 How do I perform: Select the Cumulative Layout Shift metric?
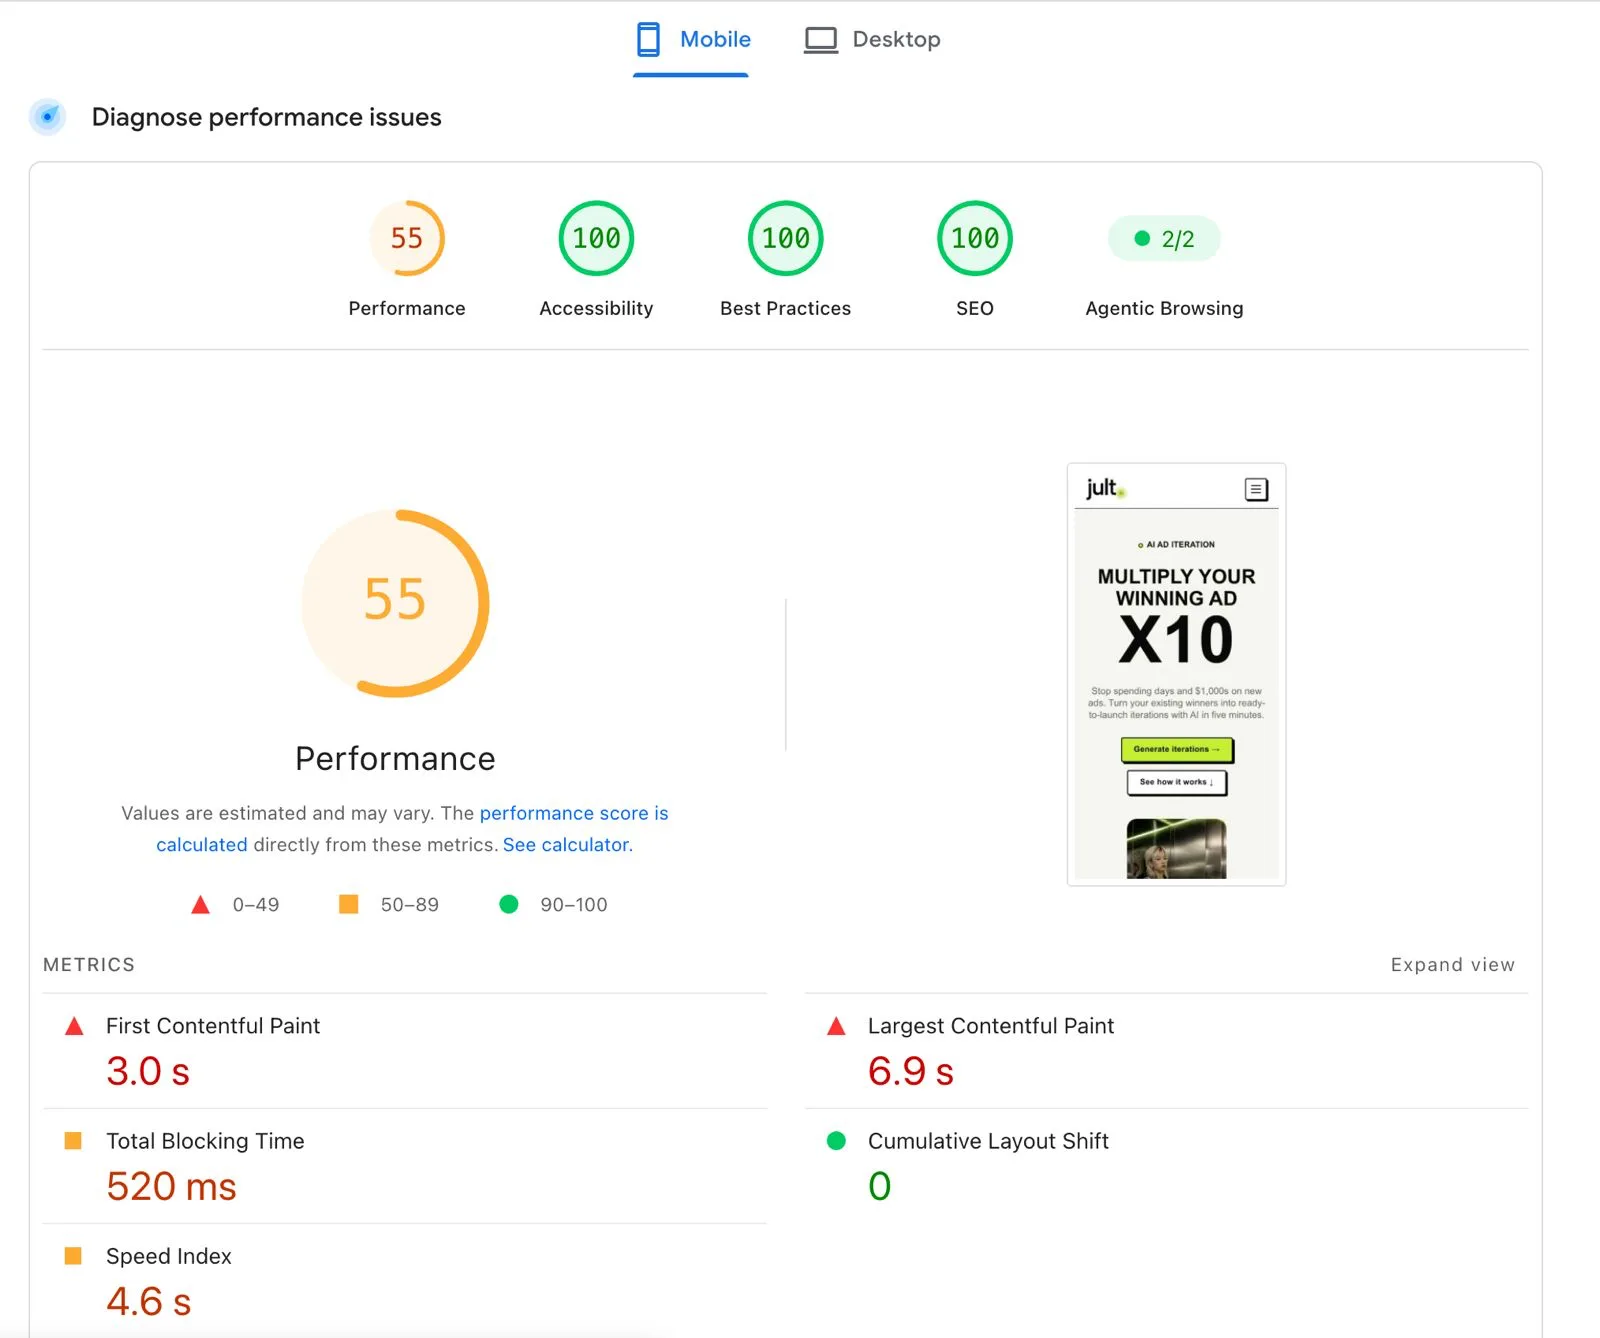1166,1166
